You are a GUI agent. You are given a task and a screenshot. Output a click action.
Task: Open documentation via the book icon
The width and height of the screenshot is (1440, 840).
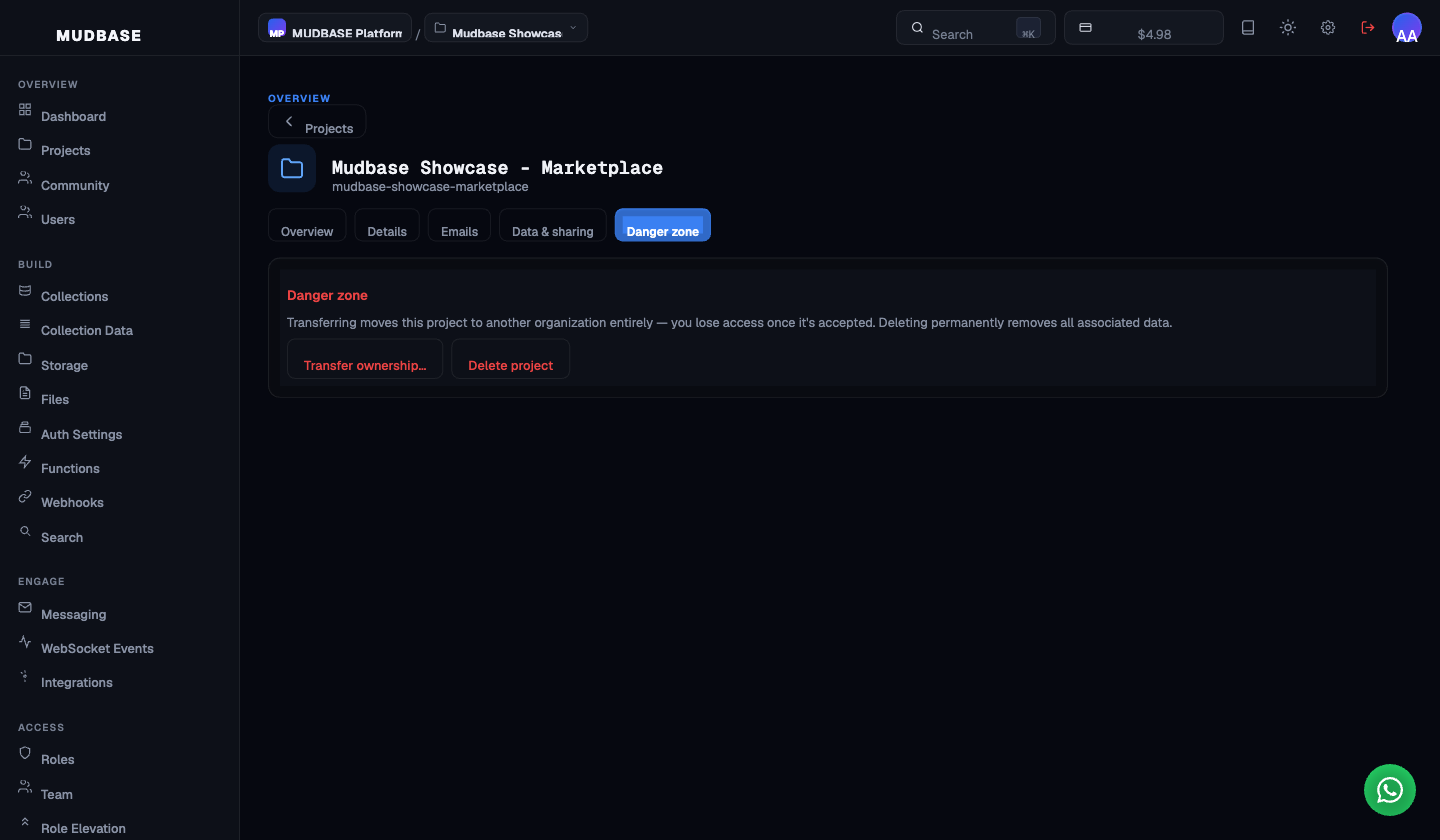pos(1248,28)
